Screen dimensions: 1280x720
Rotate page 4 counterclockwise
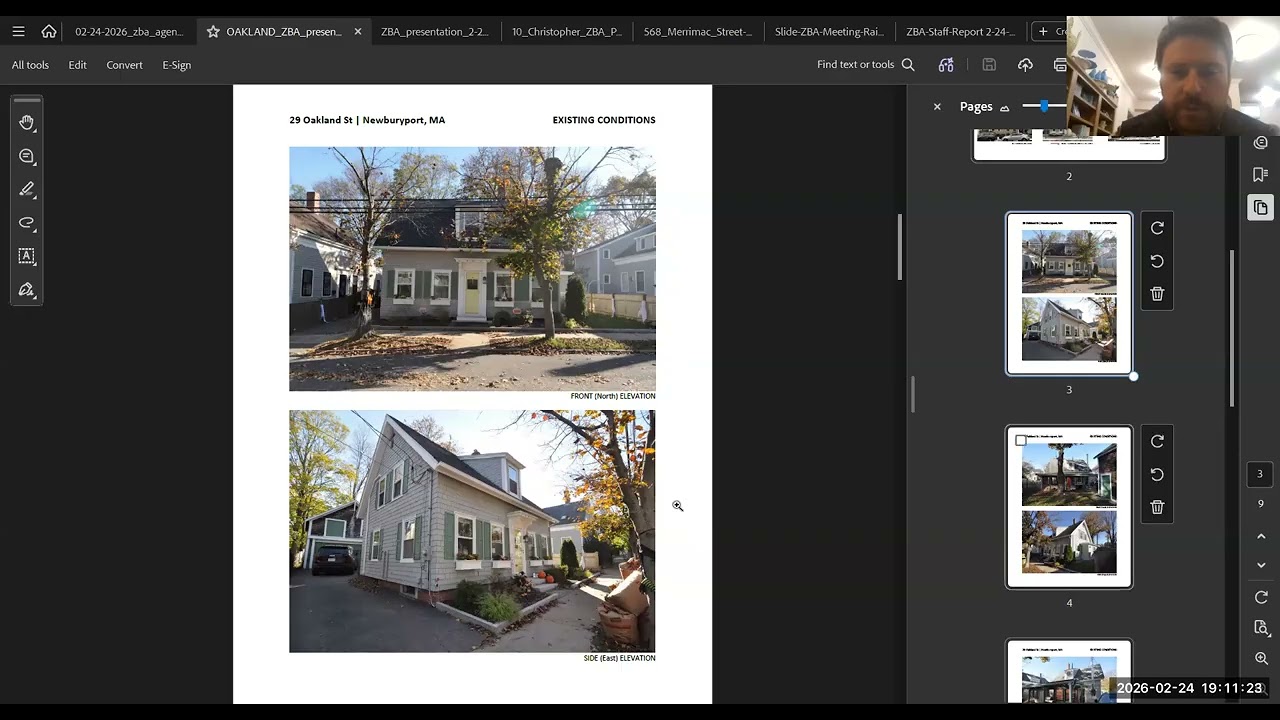click(1157, 474)
